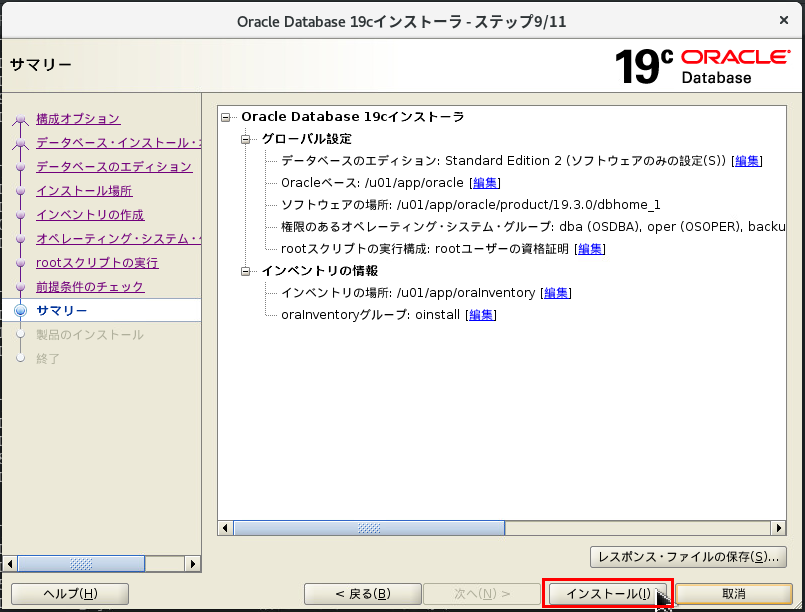Open 編集 link next to Oracleベース
Viewport: 805px width, 612px height.
(486, 182)
